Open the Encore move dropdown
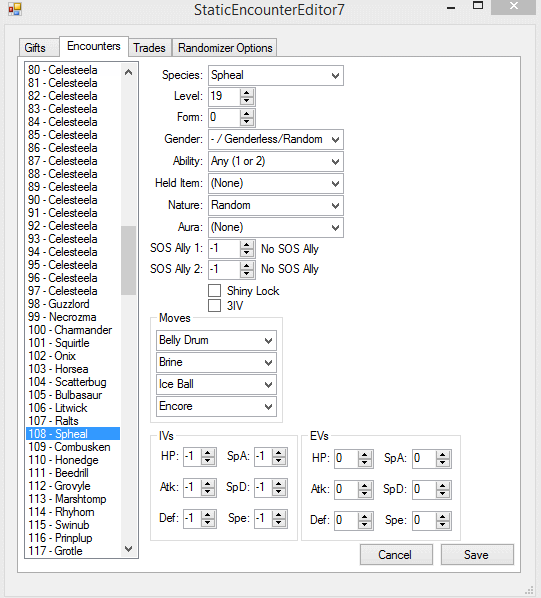The width and height of the screenshot is (541, 598). 216,406
